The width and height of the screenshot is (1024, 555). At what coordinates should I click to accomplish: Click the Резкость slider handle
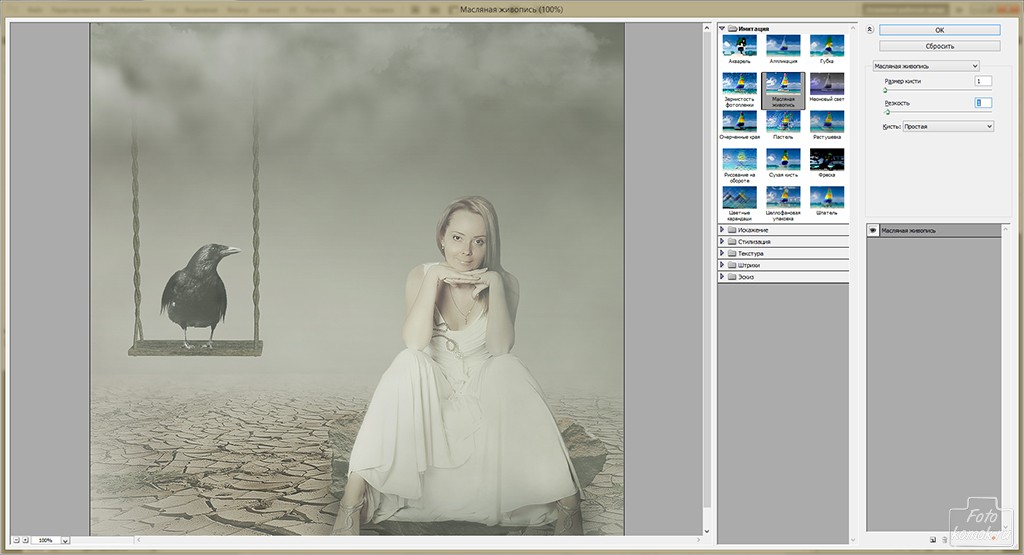[887, 112]
